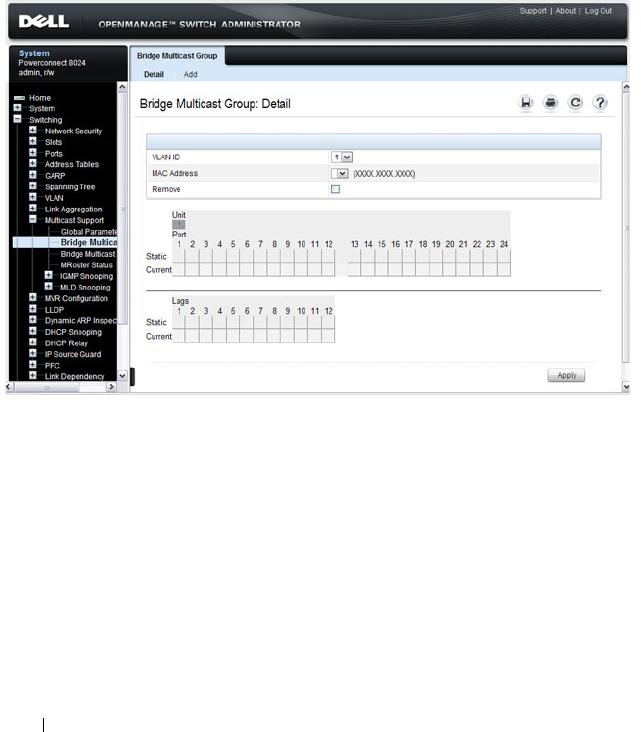This screenshot has height=732, width=641.
Task: Click the main panel vertical scrollbar thumb
Action: point(626,228)
